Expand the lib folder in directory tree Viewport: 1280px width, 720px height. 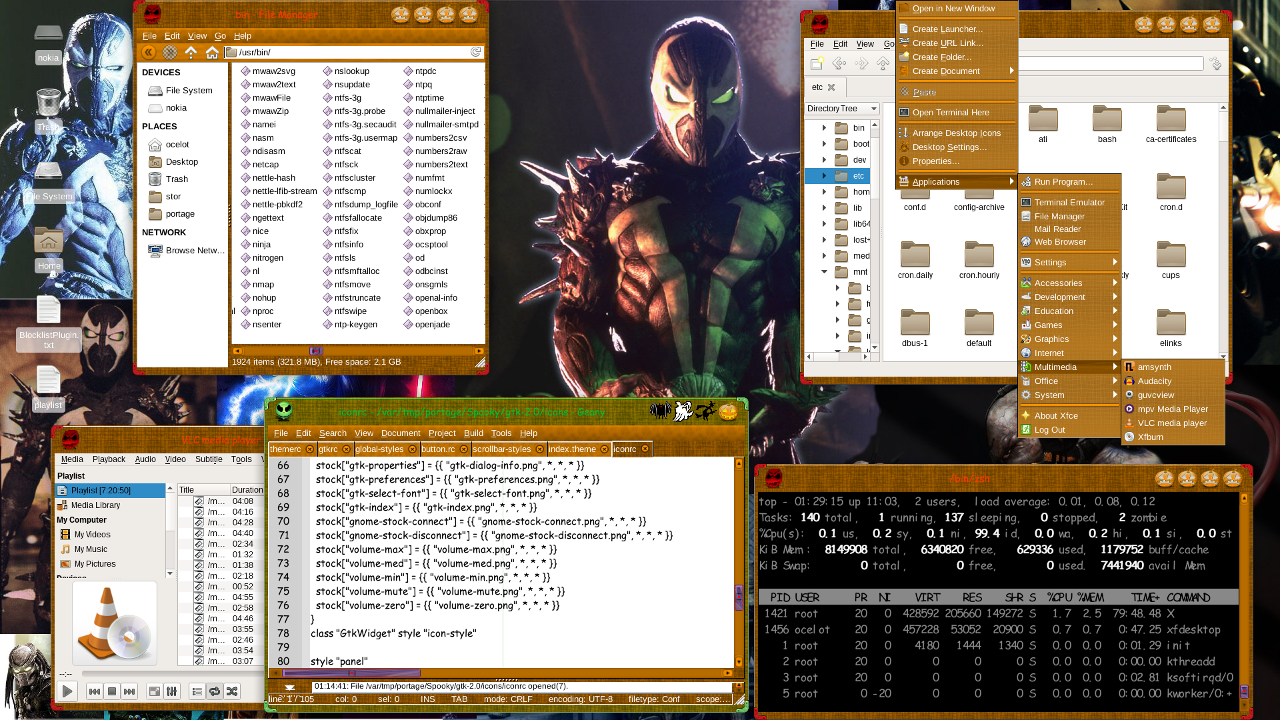pos(824,208)
